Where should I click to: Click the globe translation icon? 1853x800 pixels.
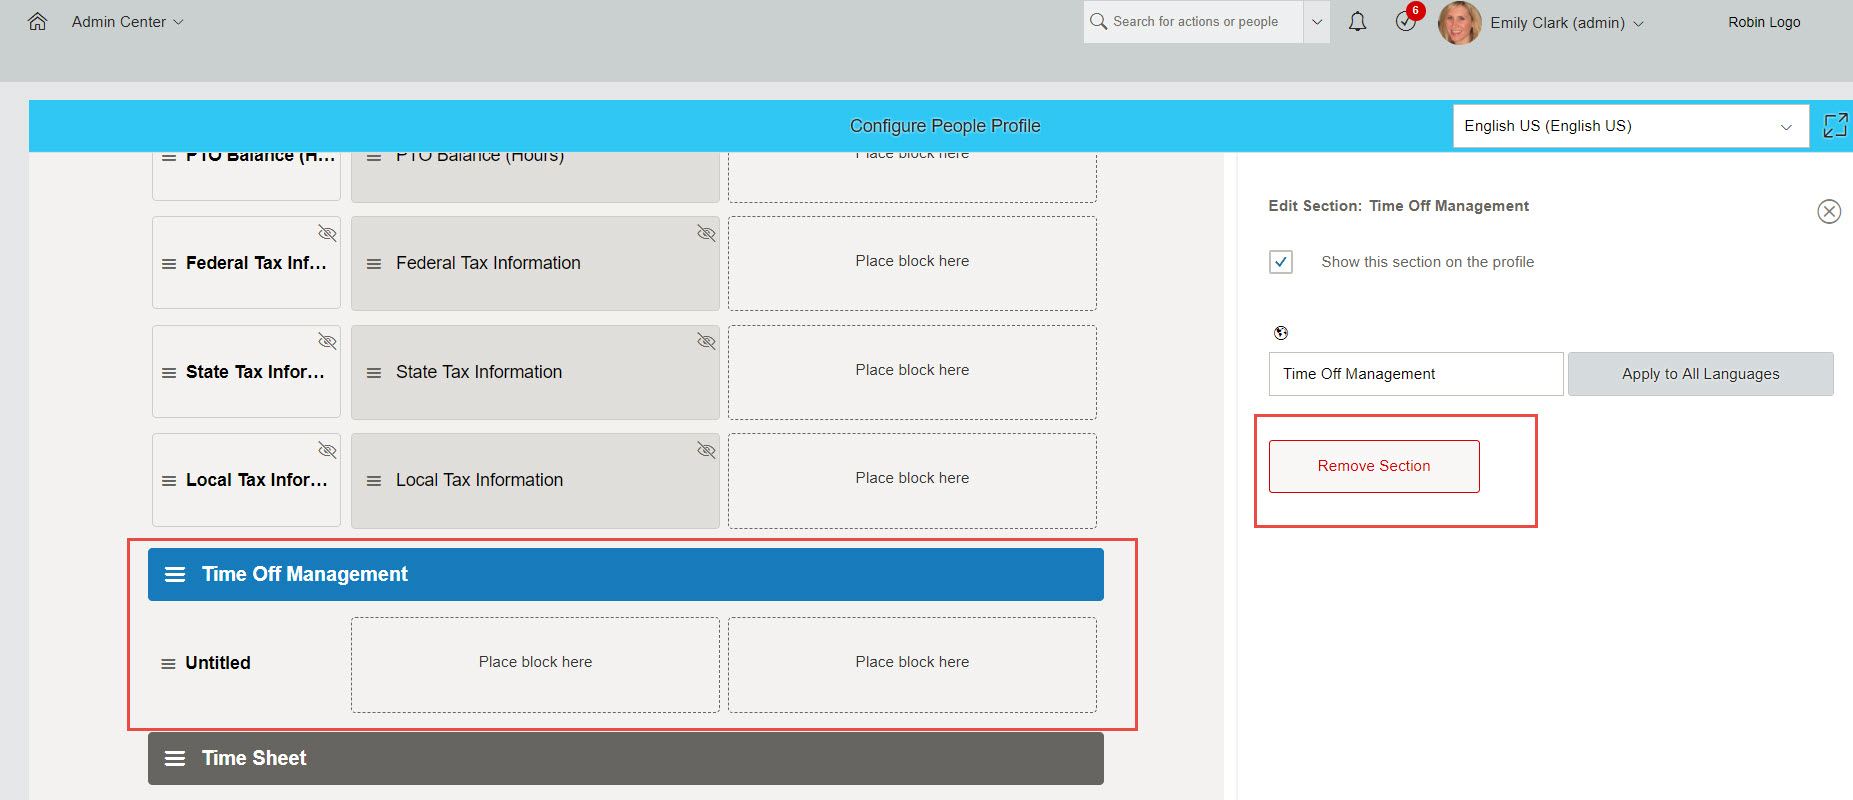1281,333
